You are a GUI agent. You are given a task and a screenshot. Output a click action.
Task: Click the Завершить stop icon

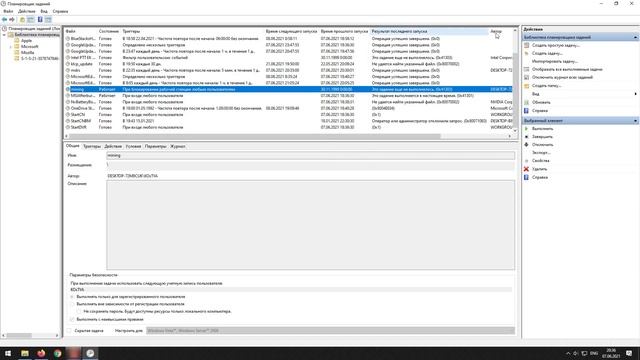click(x=527, y=137)
